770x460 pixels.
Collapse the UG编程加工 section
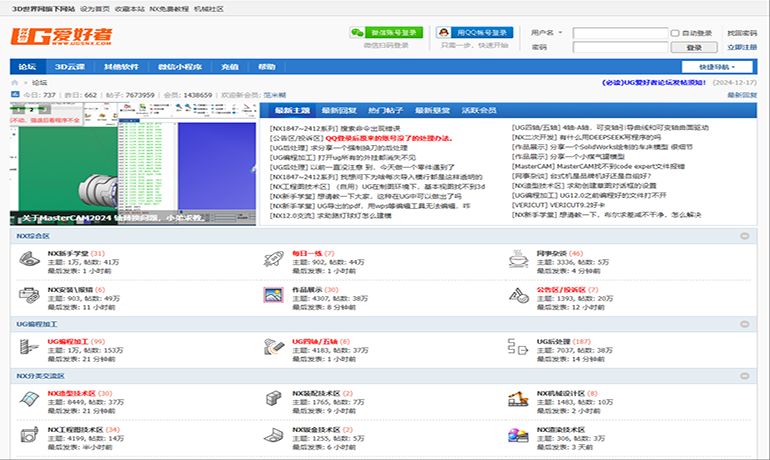click(x=744, y=324)
